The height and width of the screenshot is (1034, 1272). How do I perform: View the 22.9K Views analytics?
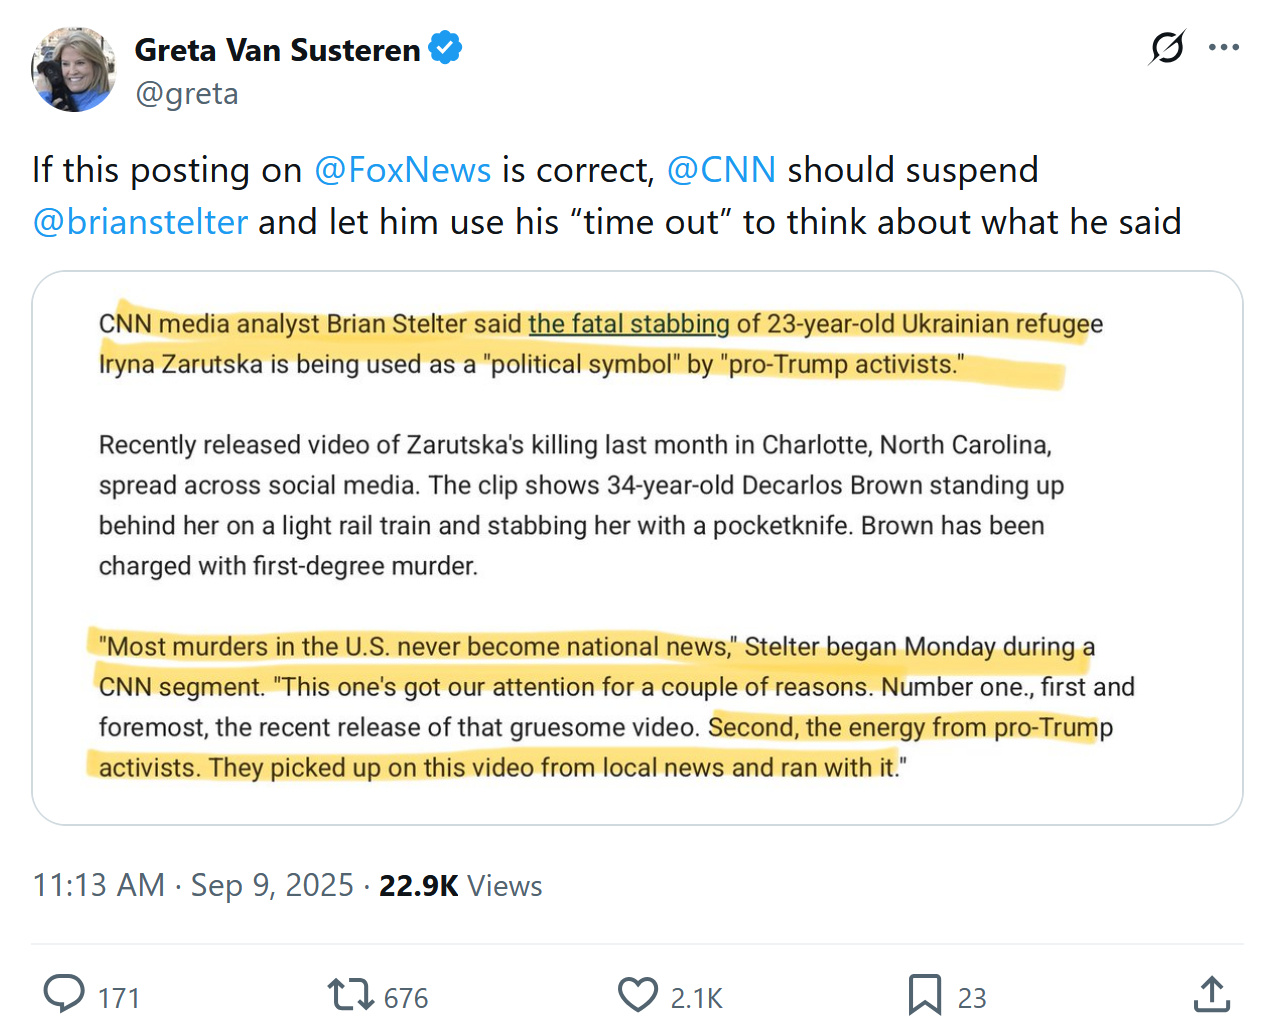[460, 886]
